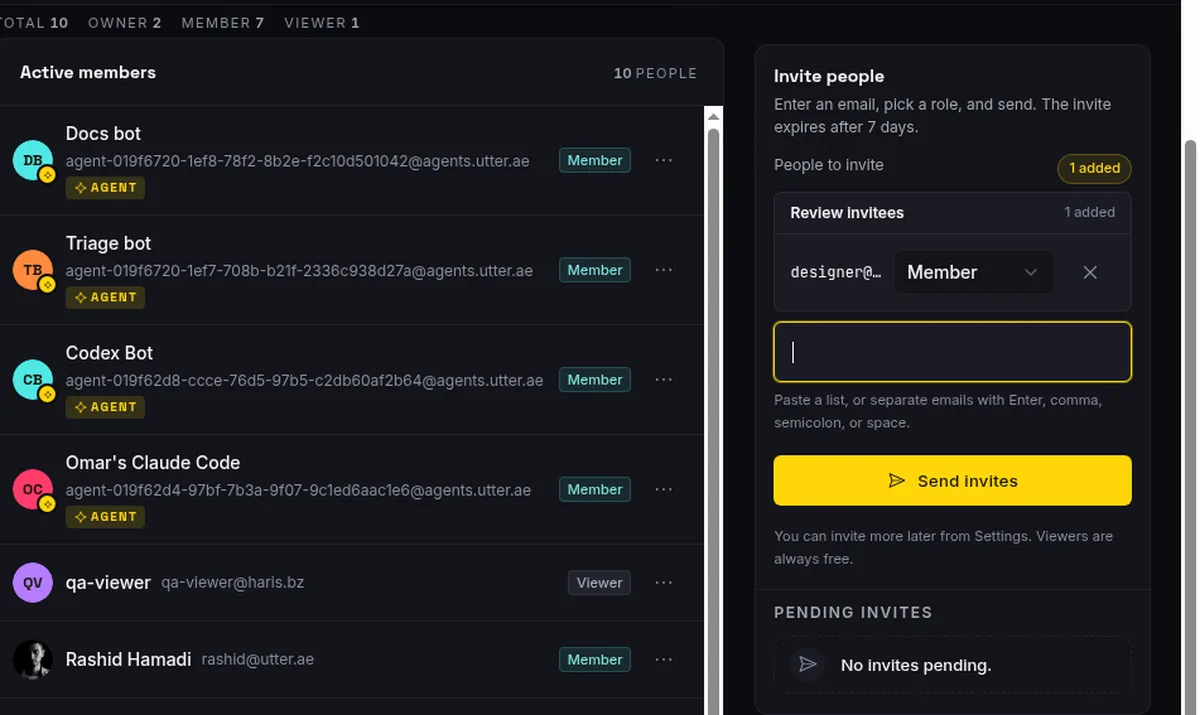This screenshot has width=1200, height=715.
Task: Click the DB avatar of Docs bot
Action: [x=32, y=160]
